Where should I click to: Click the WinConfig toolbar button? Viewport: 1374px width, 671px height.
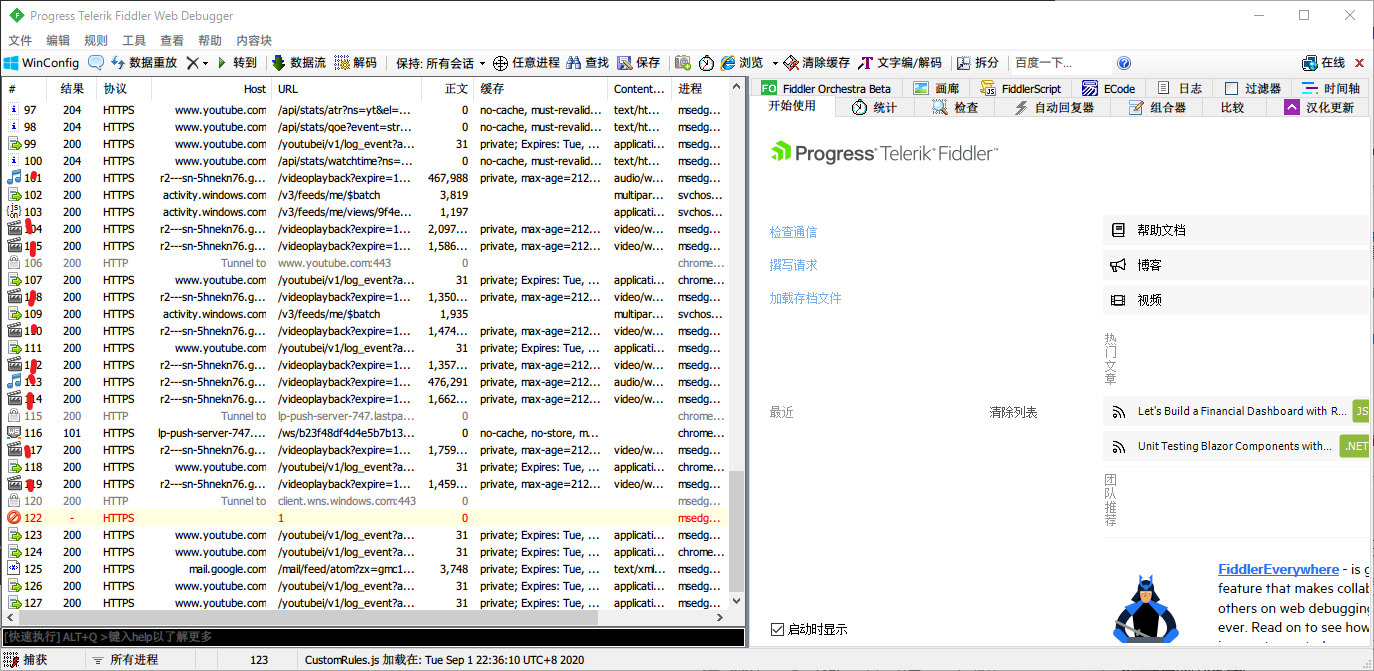(41, 62)
